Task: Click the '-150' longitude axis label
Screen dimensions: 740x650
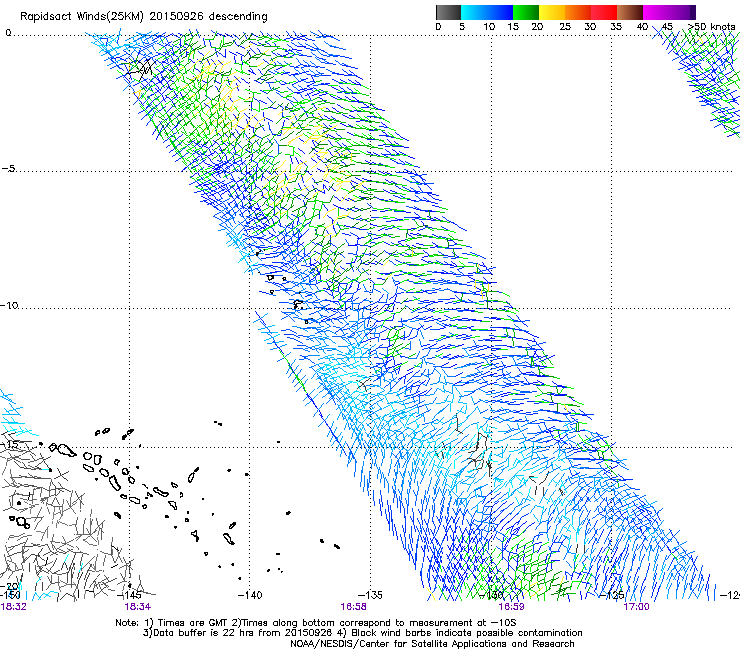Action: [10, 595]
